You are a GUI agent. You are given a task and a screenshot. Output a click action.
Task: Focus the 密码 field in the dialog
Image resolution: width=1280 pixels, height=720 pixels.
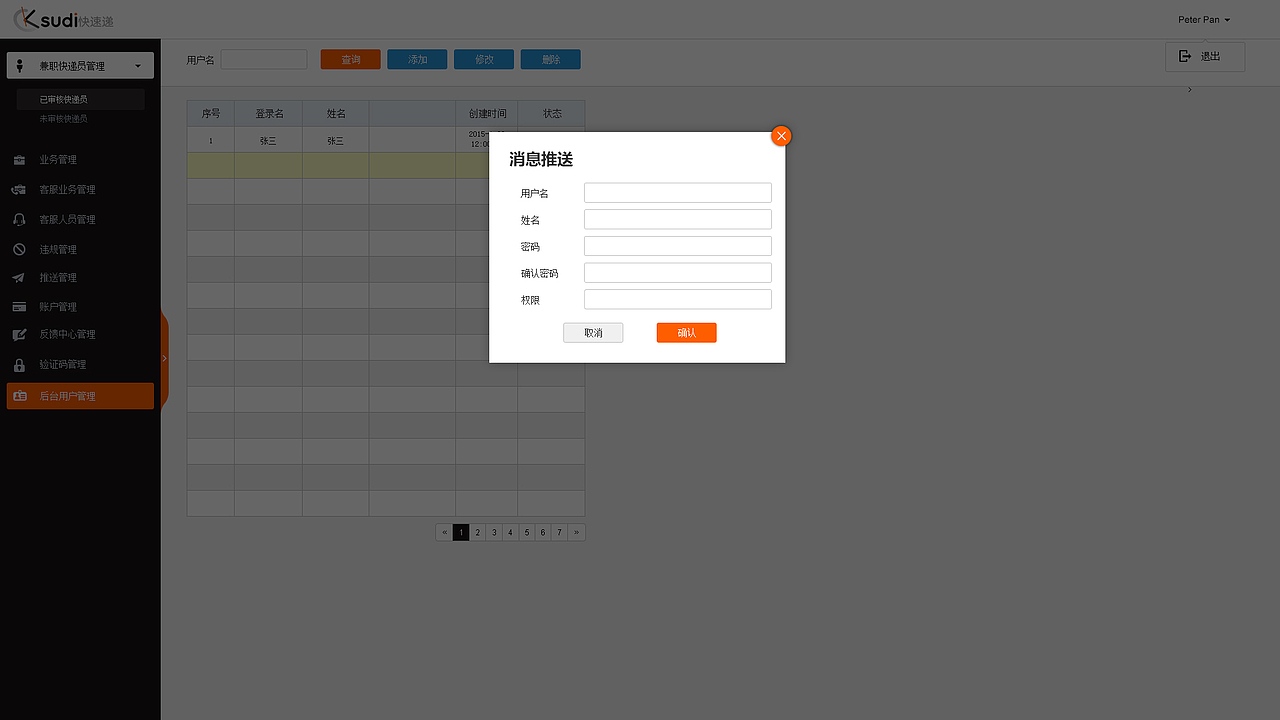click(678, 246)
